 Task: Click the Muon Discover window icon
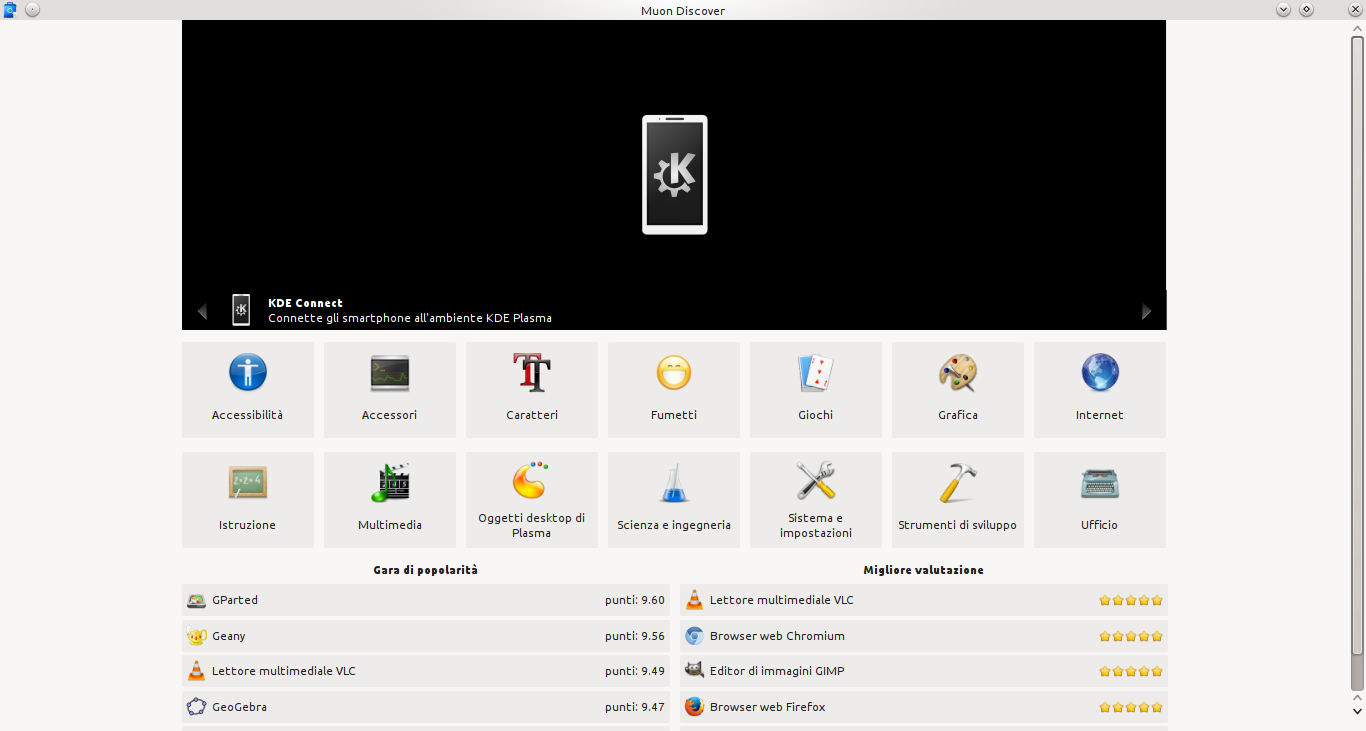click(x=10, y=10)
